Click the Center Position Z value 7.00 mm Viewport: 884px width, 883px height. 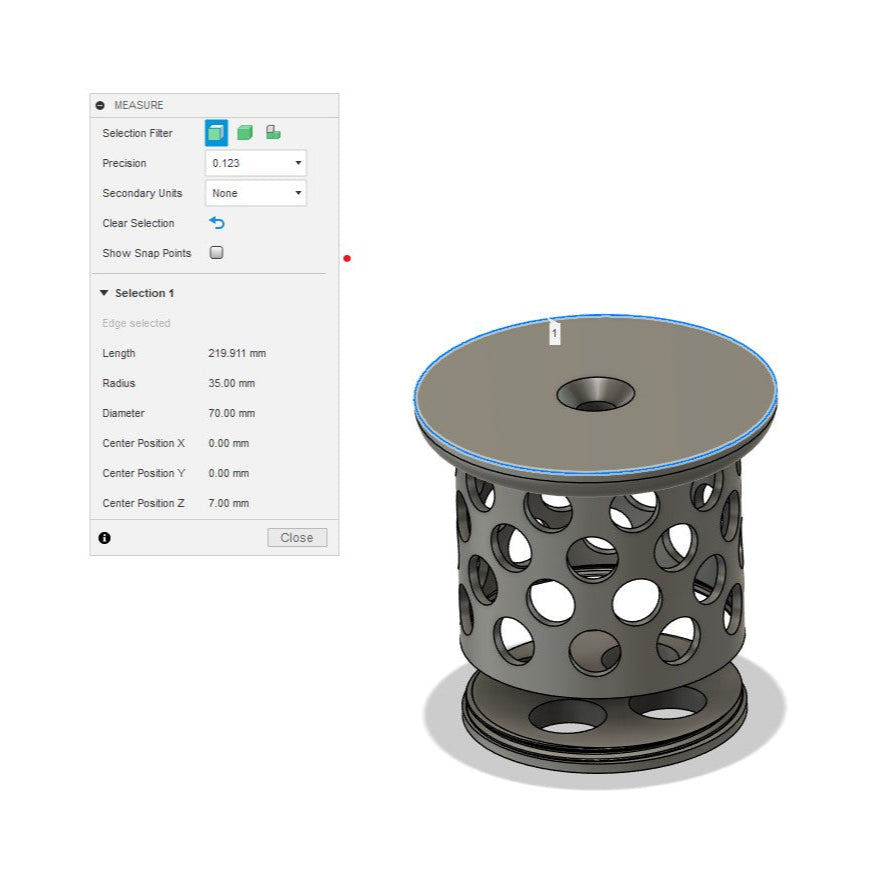pos(228,503)
